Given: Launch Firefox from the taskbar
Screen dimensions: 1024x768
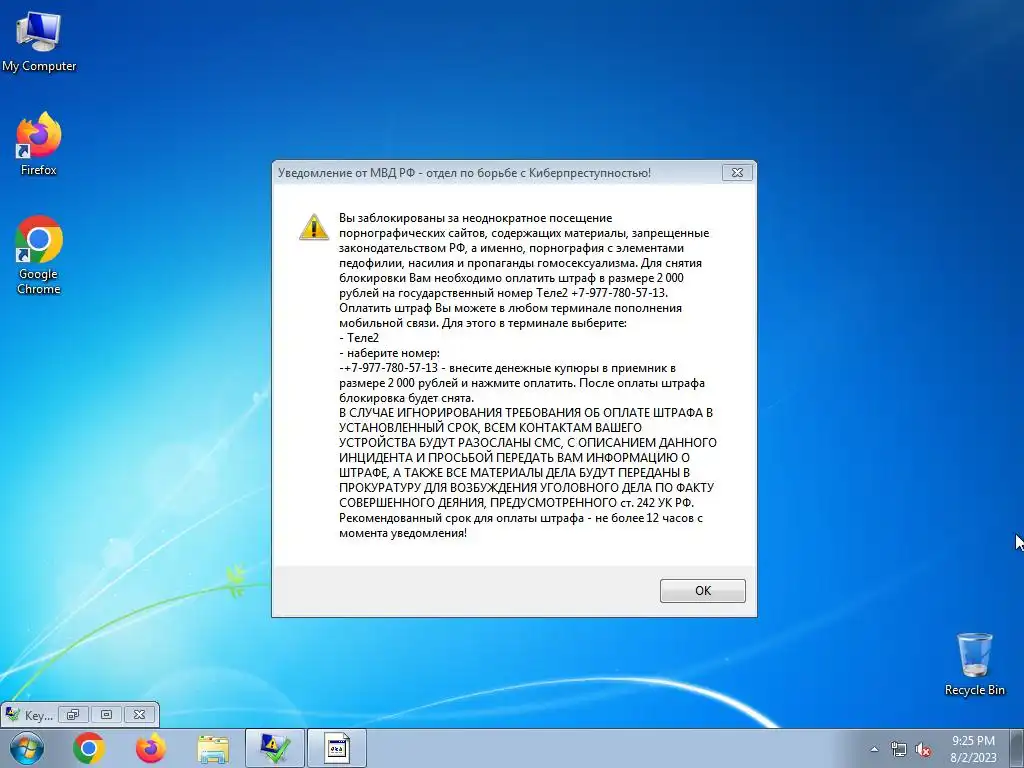Looking at the screenshot, I should click(x=151, y=748).
